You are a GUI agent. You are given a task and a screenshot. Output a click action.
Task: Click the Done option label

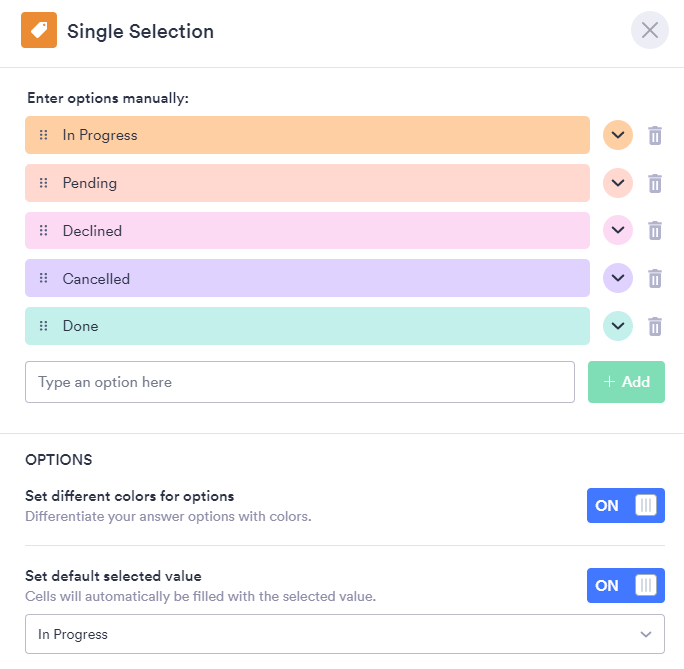[80, 326]
